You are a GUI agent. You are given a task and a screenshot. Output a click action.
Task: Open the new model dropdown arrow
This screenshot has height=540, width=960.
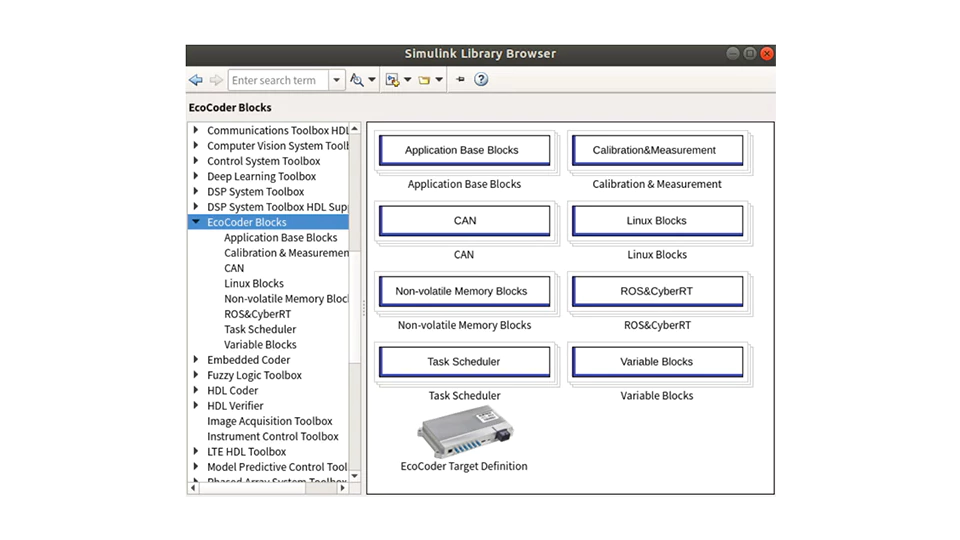point(408,80)
